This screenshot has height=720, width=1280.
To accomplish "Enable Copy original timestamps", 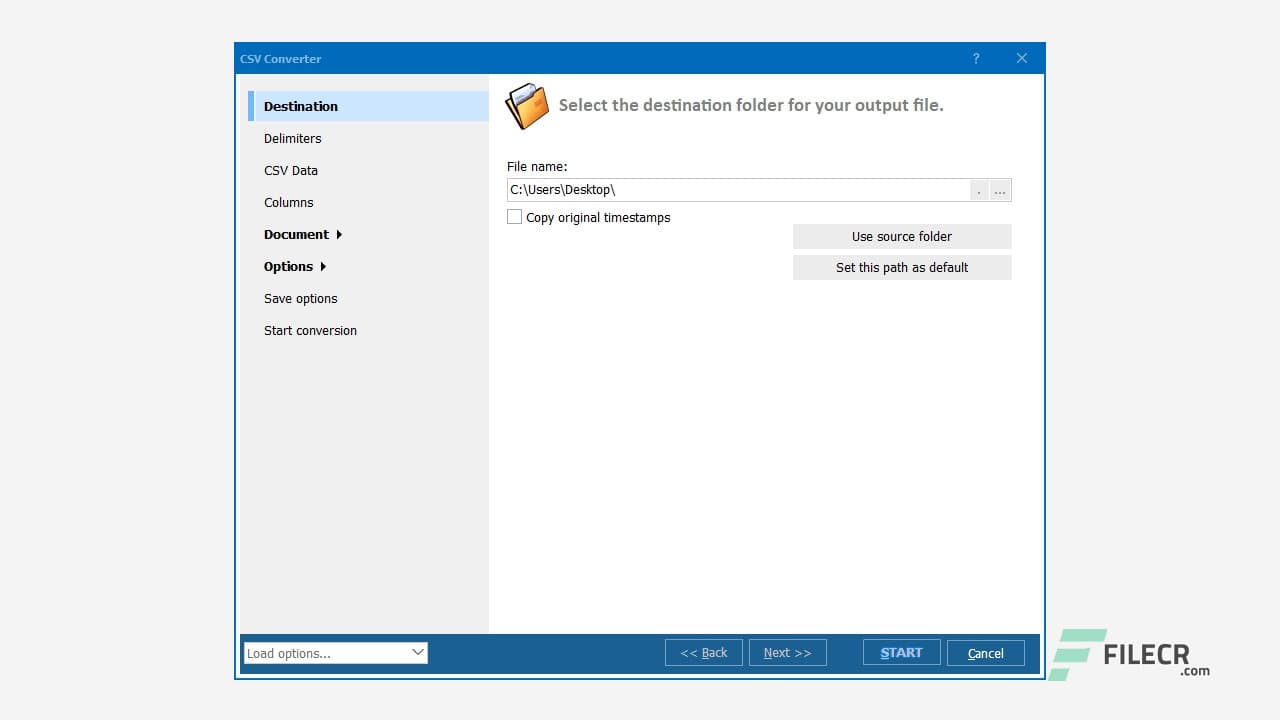I will click(514, 216).
